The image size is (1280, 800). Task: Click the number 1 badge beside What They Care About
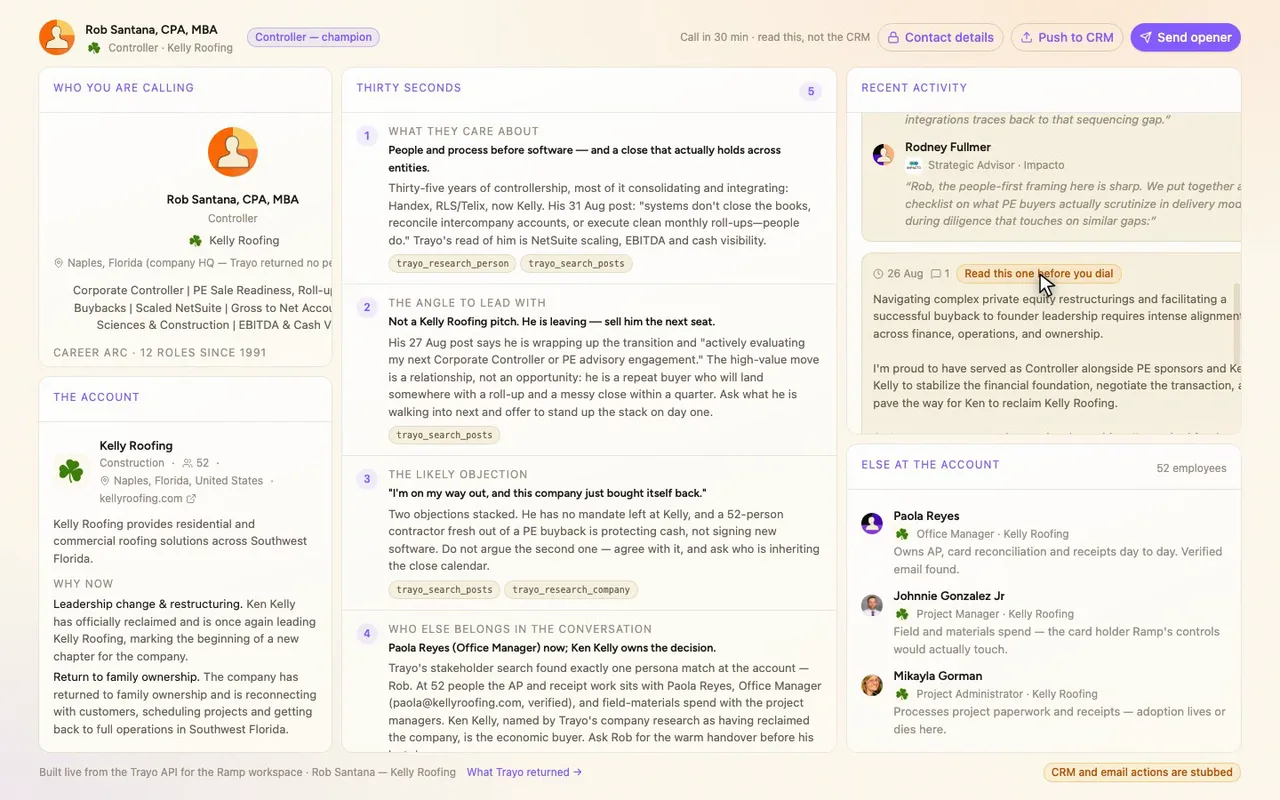coord(367,136)
